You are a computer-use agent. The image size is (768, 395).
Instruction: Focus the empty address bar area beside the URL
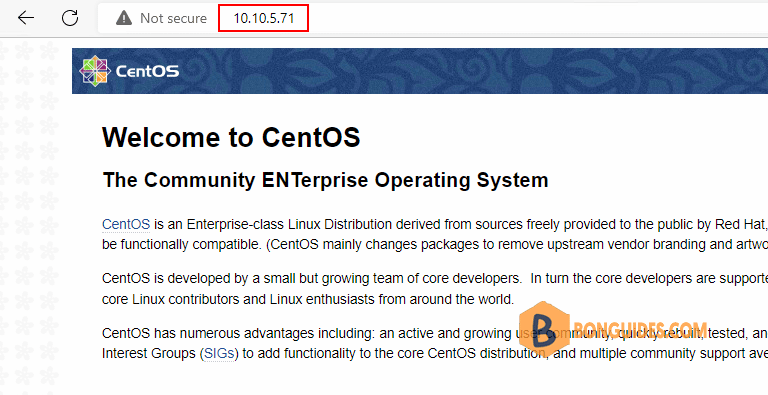[538, 18]
